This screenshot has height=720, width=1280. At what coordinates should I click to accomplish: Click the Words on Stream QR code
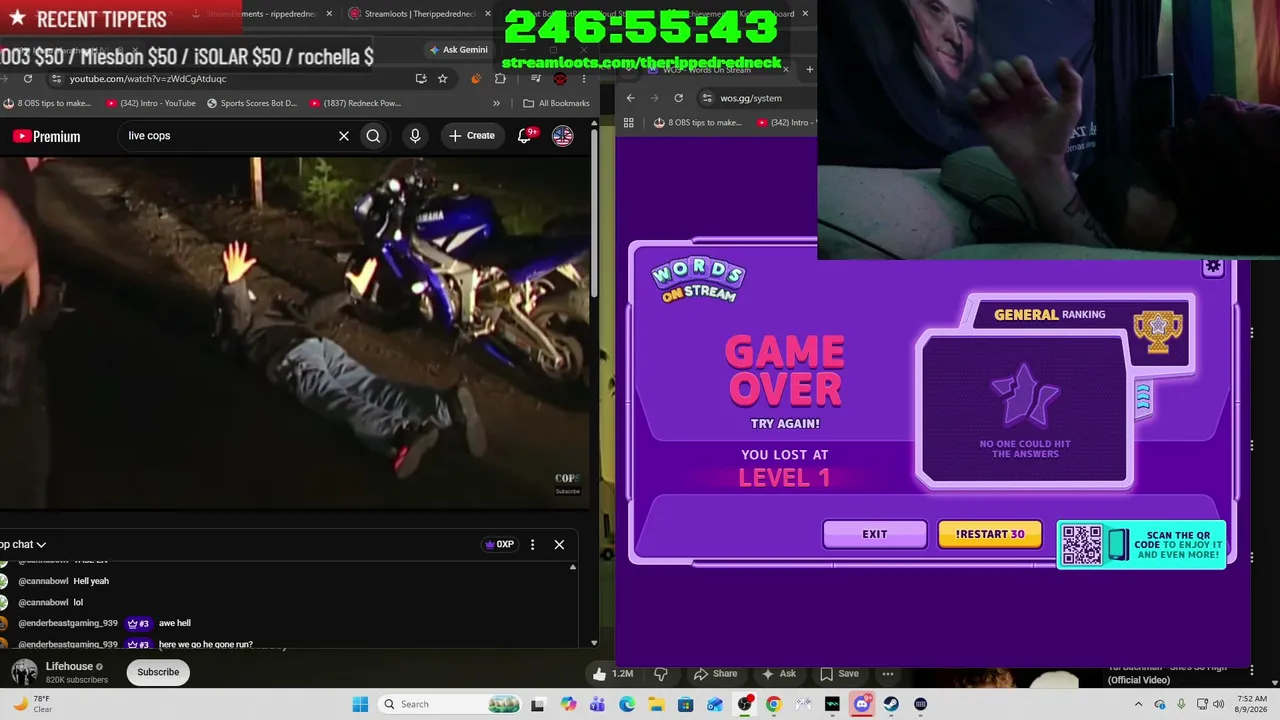(x=1082, y=545)
